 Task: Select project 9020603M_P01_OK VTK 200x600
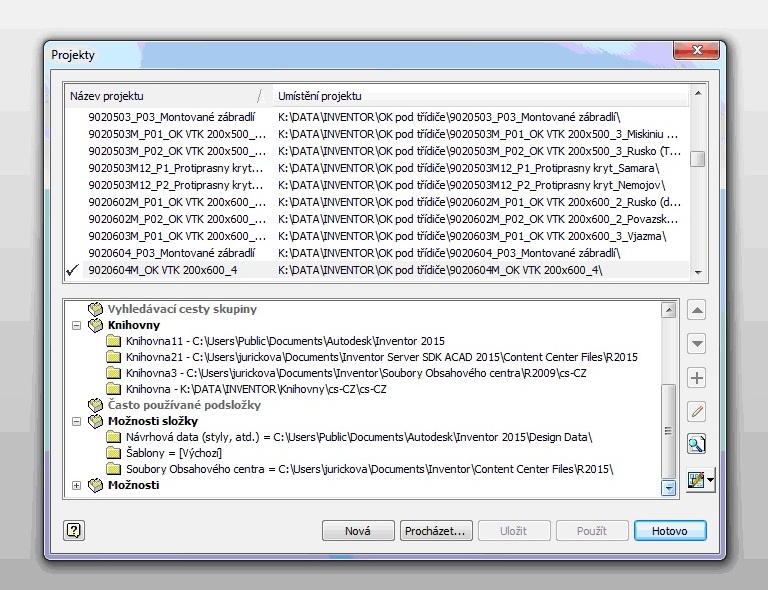177,236
